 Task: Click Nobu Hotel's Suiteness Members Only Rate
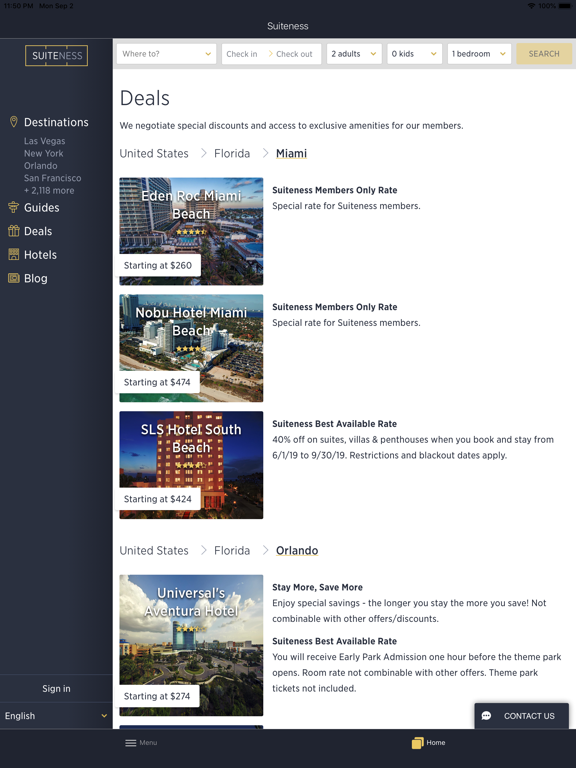(x=335, y=307)
